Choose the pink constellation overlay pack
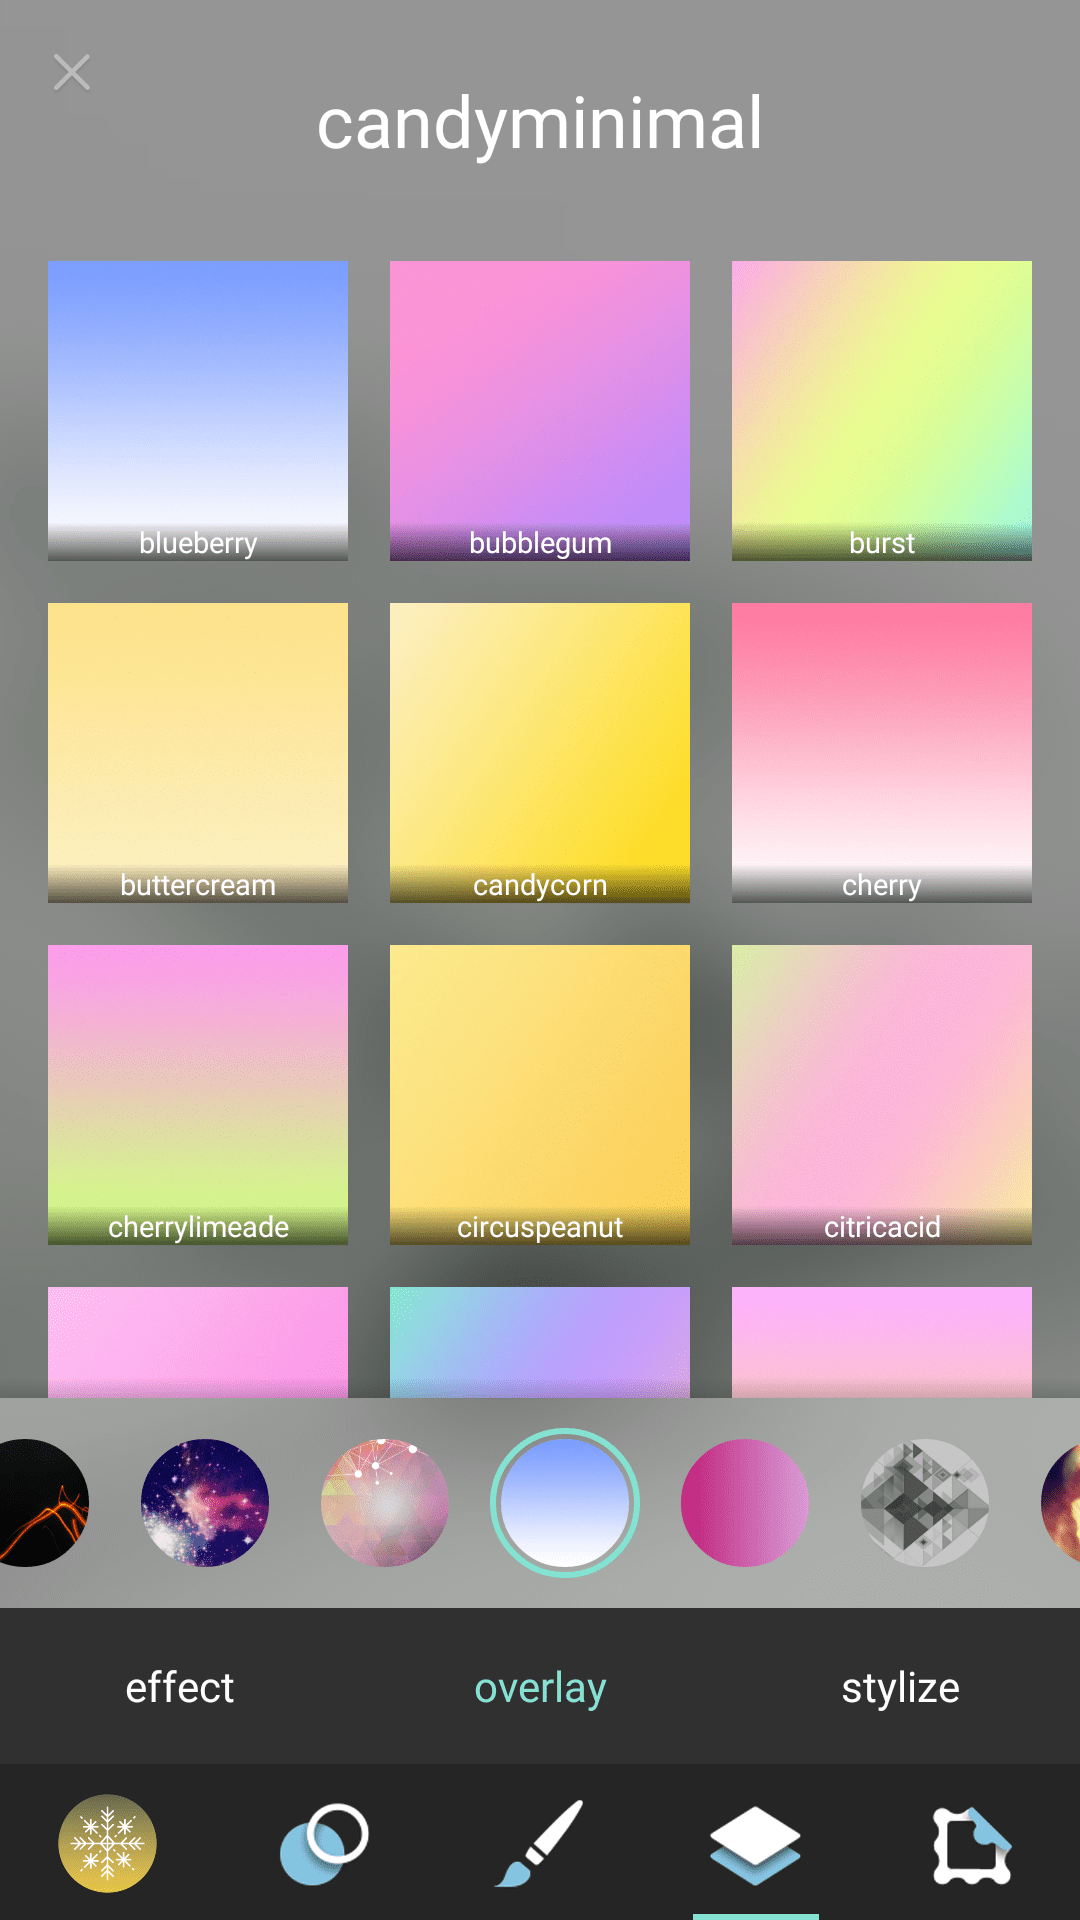1080x1920 pixels. [385, 1503]
